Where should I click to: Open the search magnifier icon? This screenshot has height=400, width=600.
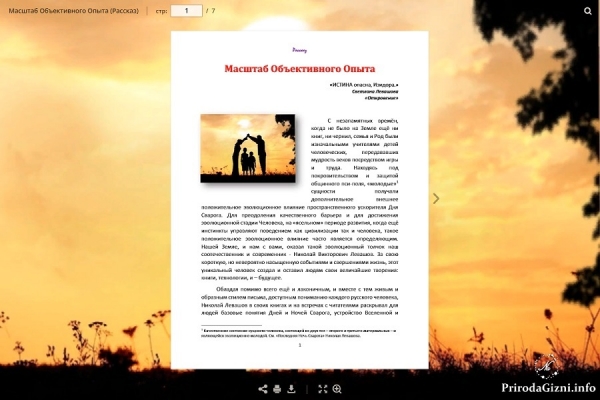click(x=588, y=11)
